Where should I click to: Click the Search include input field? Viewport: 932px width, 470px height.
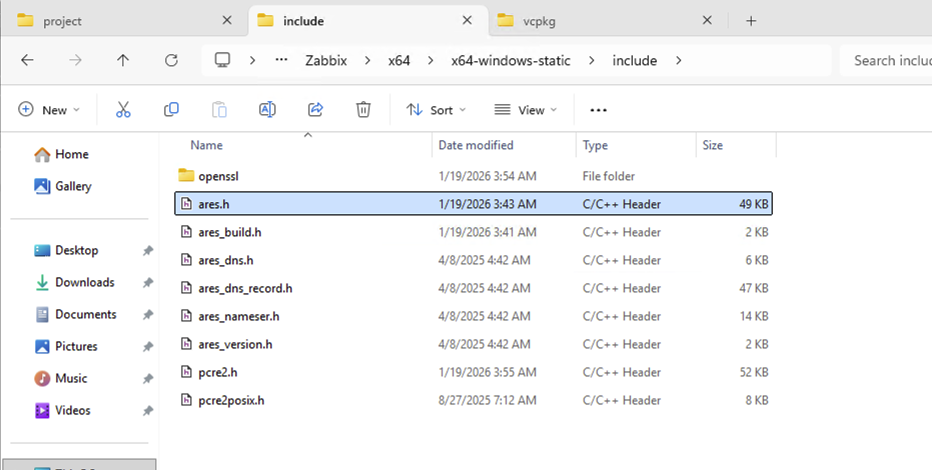(x=888, y=60)
